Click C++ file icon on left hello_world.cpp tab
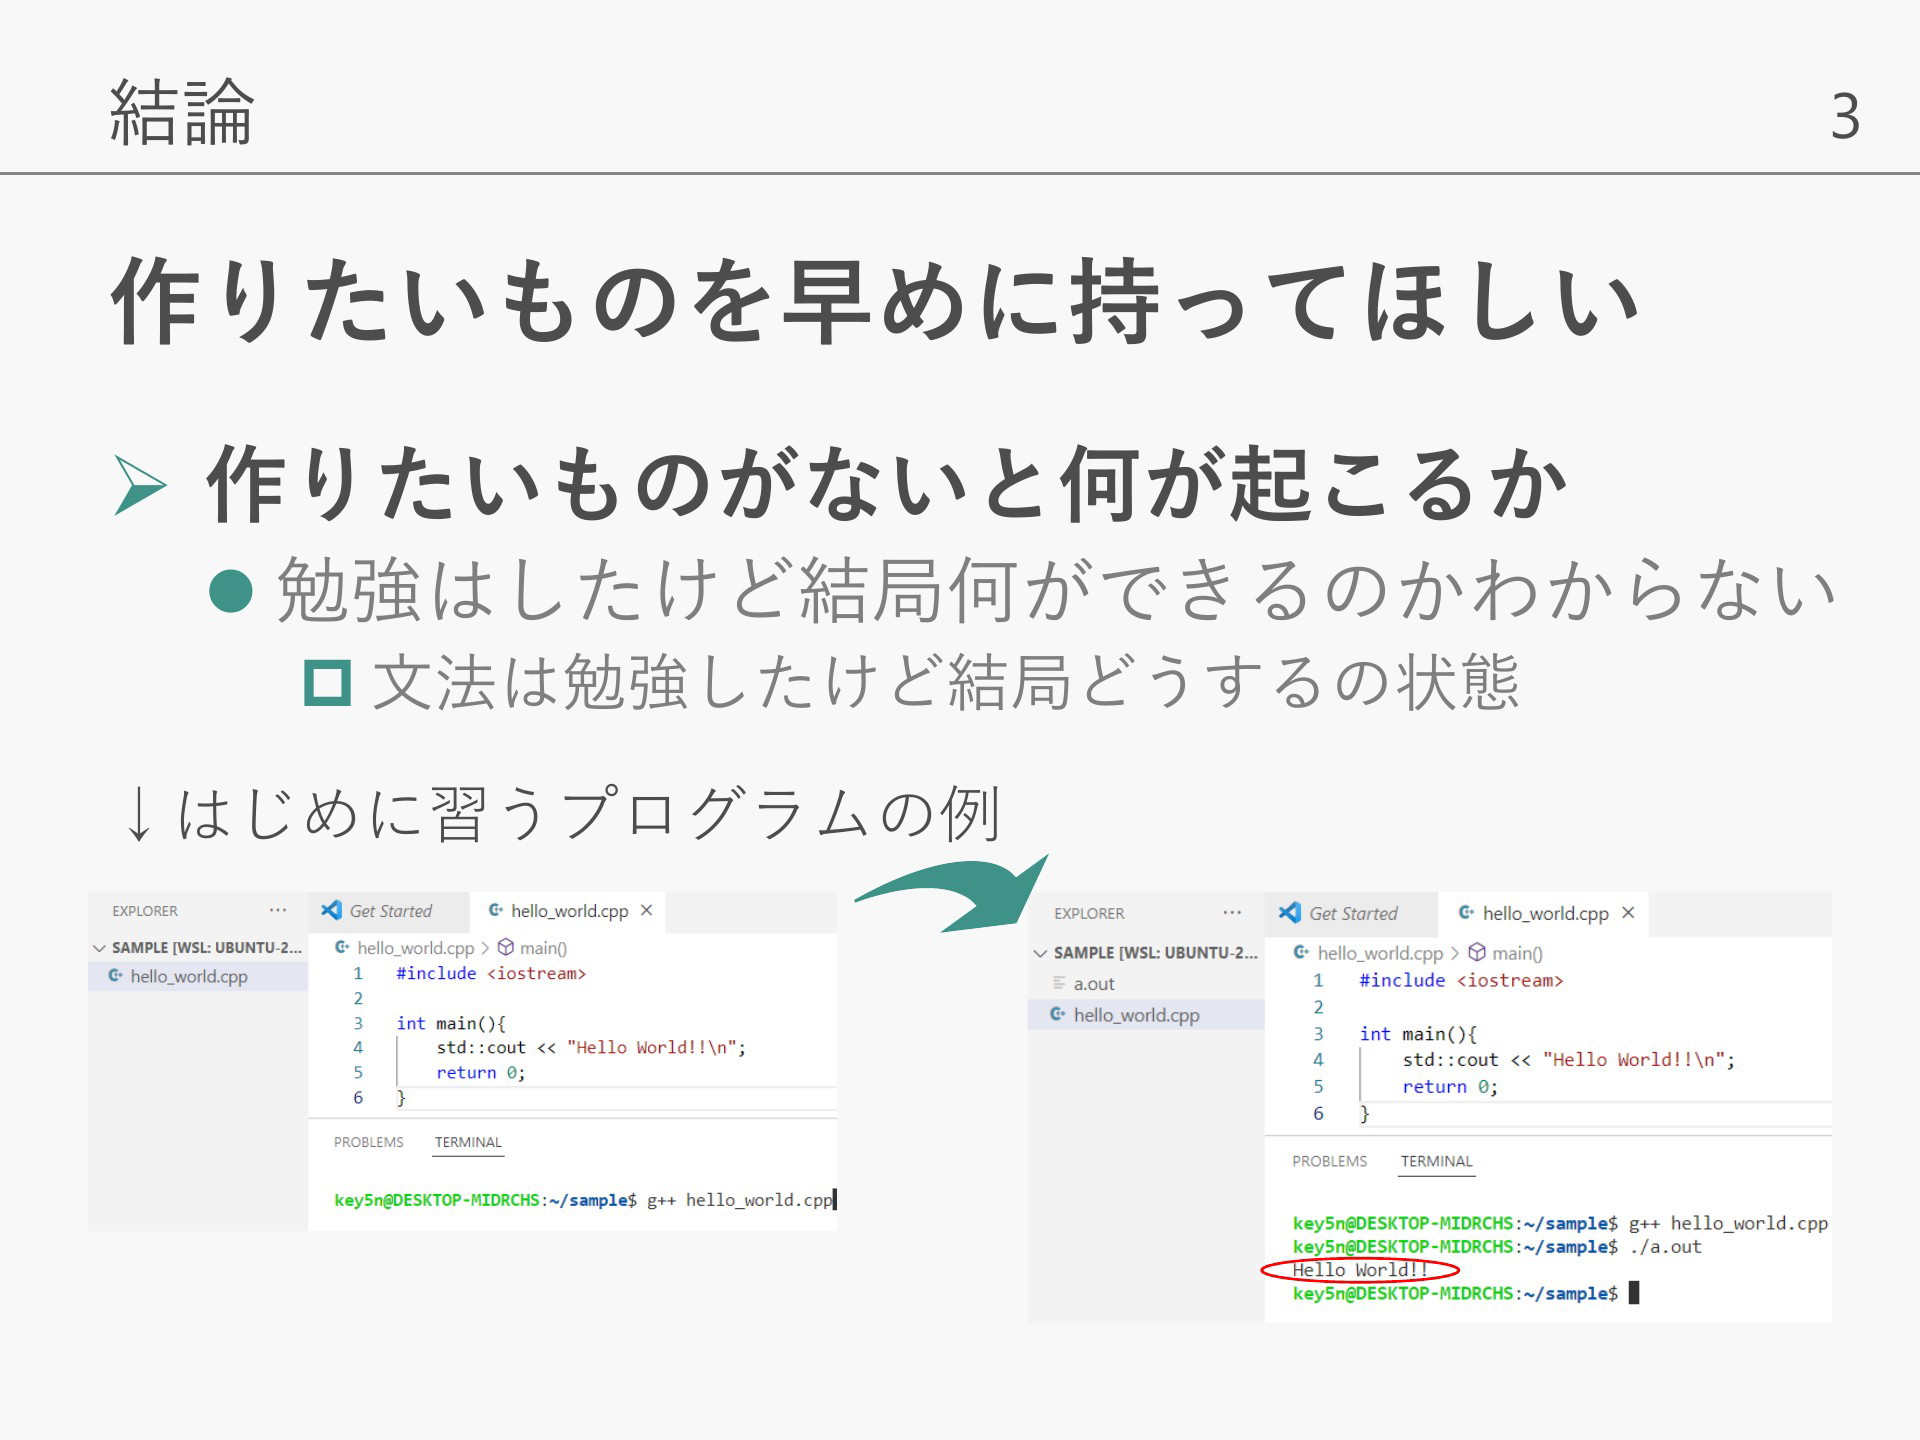1920x1440 pixels. (495, 910)
